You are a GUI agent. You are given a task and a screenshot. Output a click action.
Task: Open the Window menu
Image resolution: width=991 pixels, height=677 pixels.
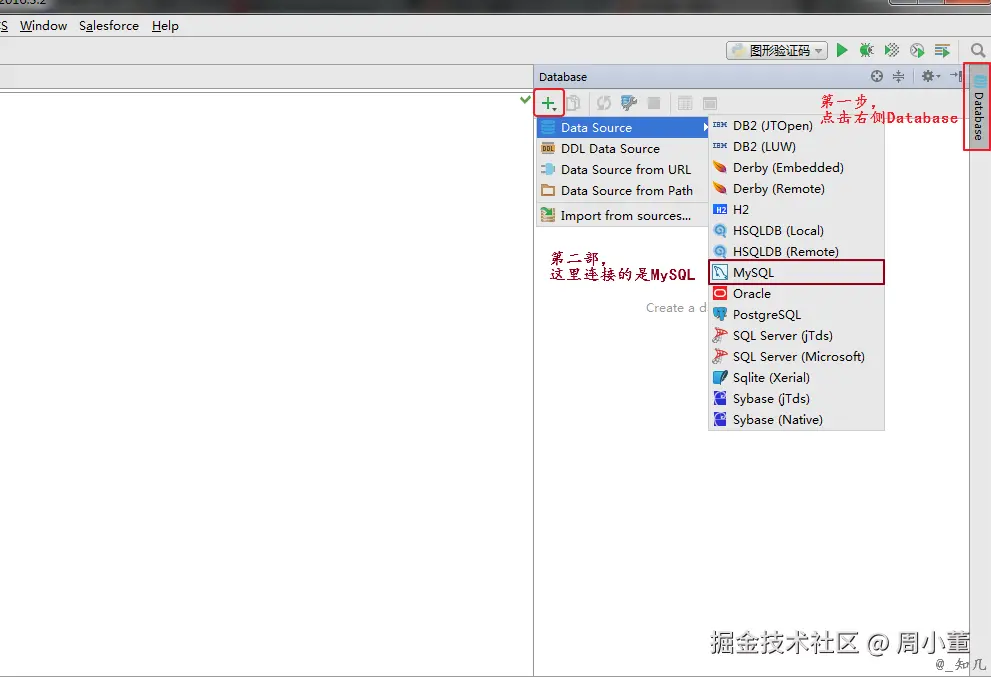point(43,26)
